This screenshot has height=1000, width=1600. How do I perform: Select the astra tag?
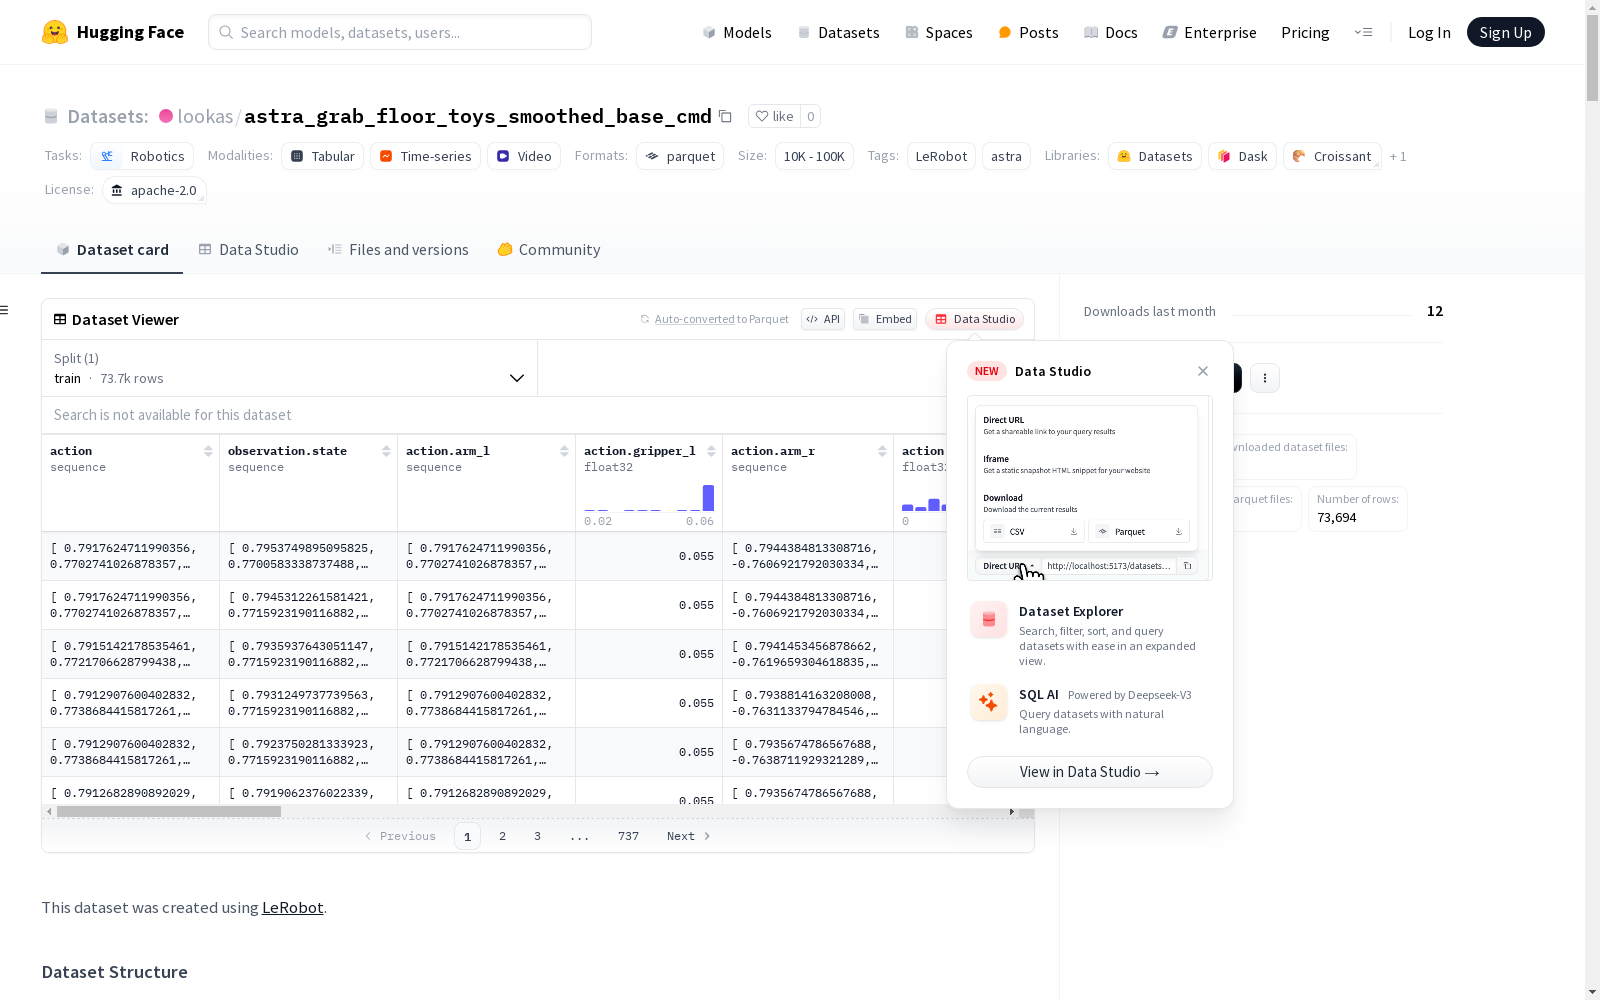tap(1006, 156)
